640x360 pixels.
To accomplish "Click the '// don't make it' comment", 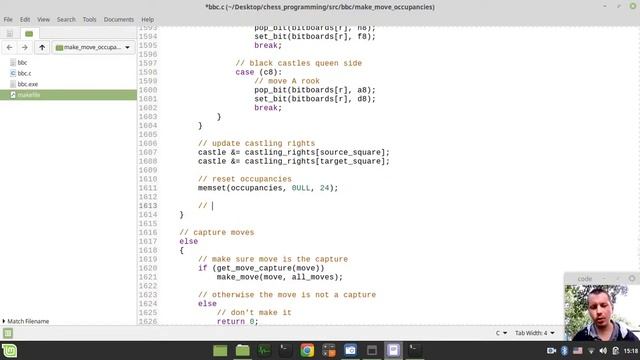I will [x=254, y=312].
